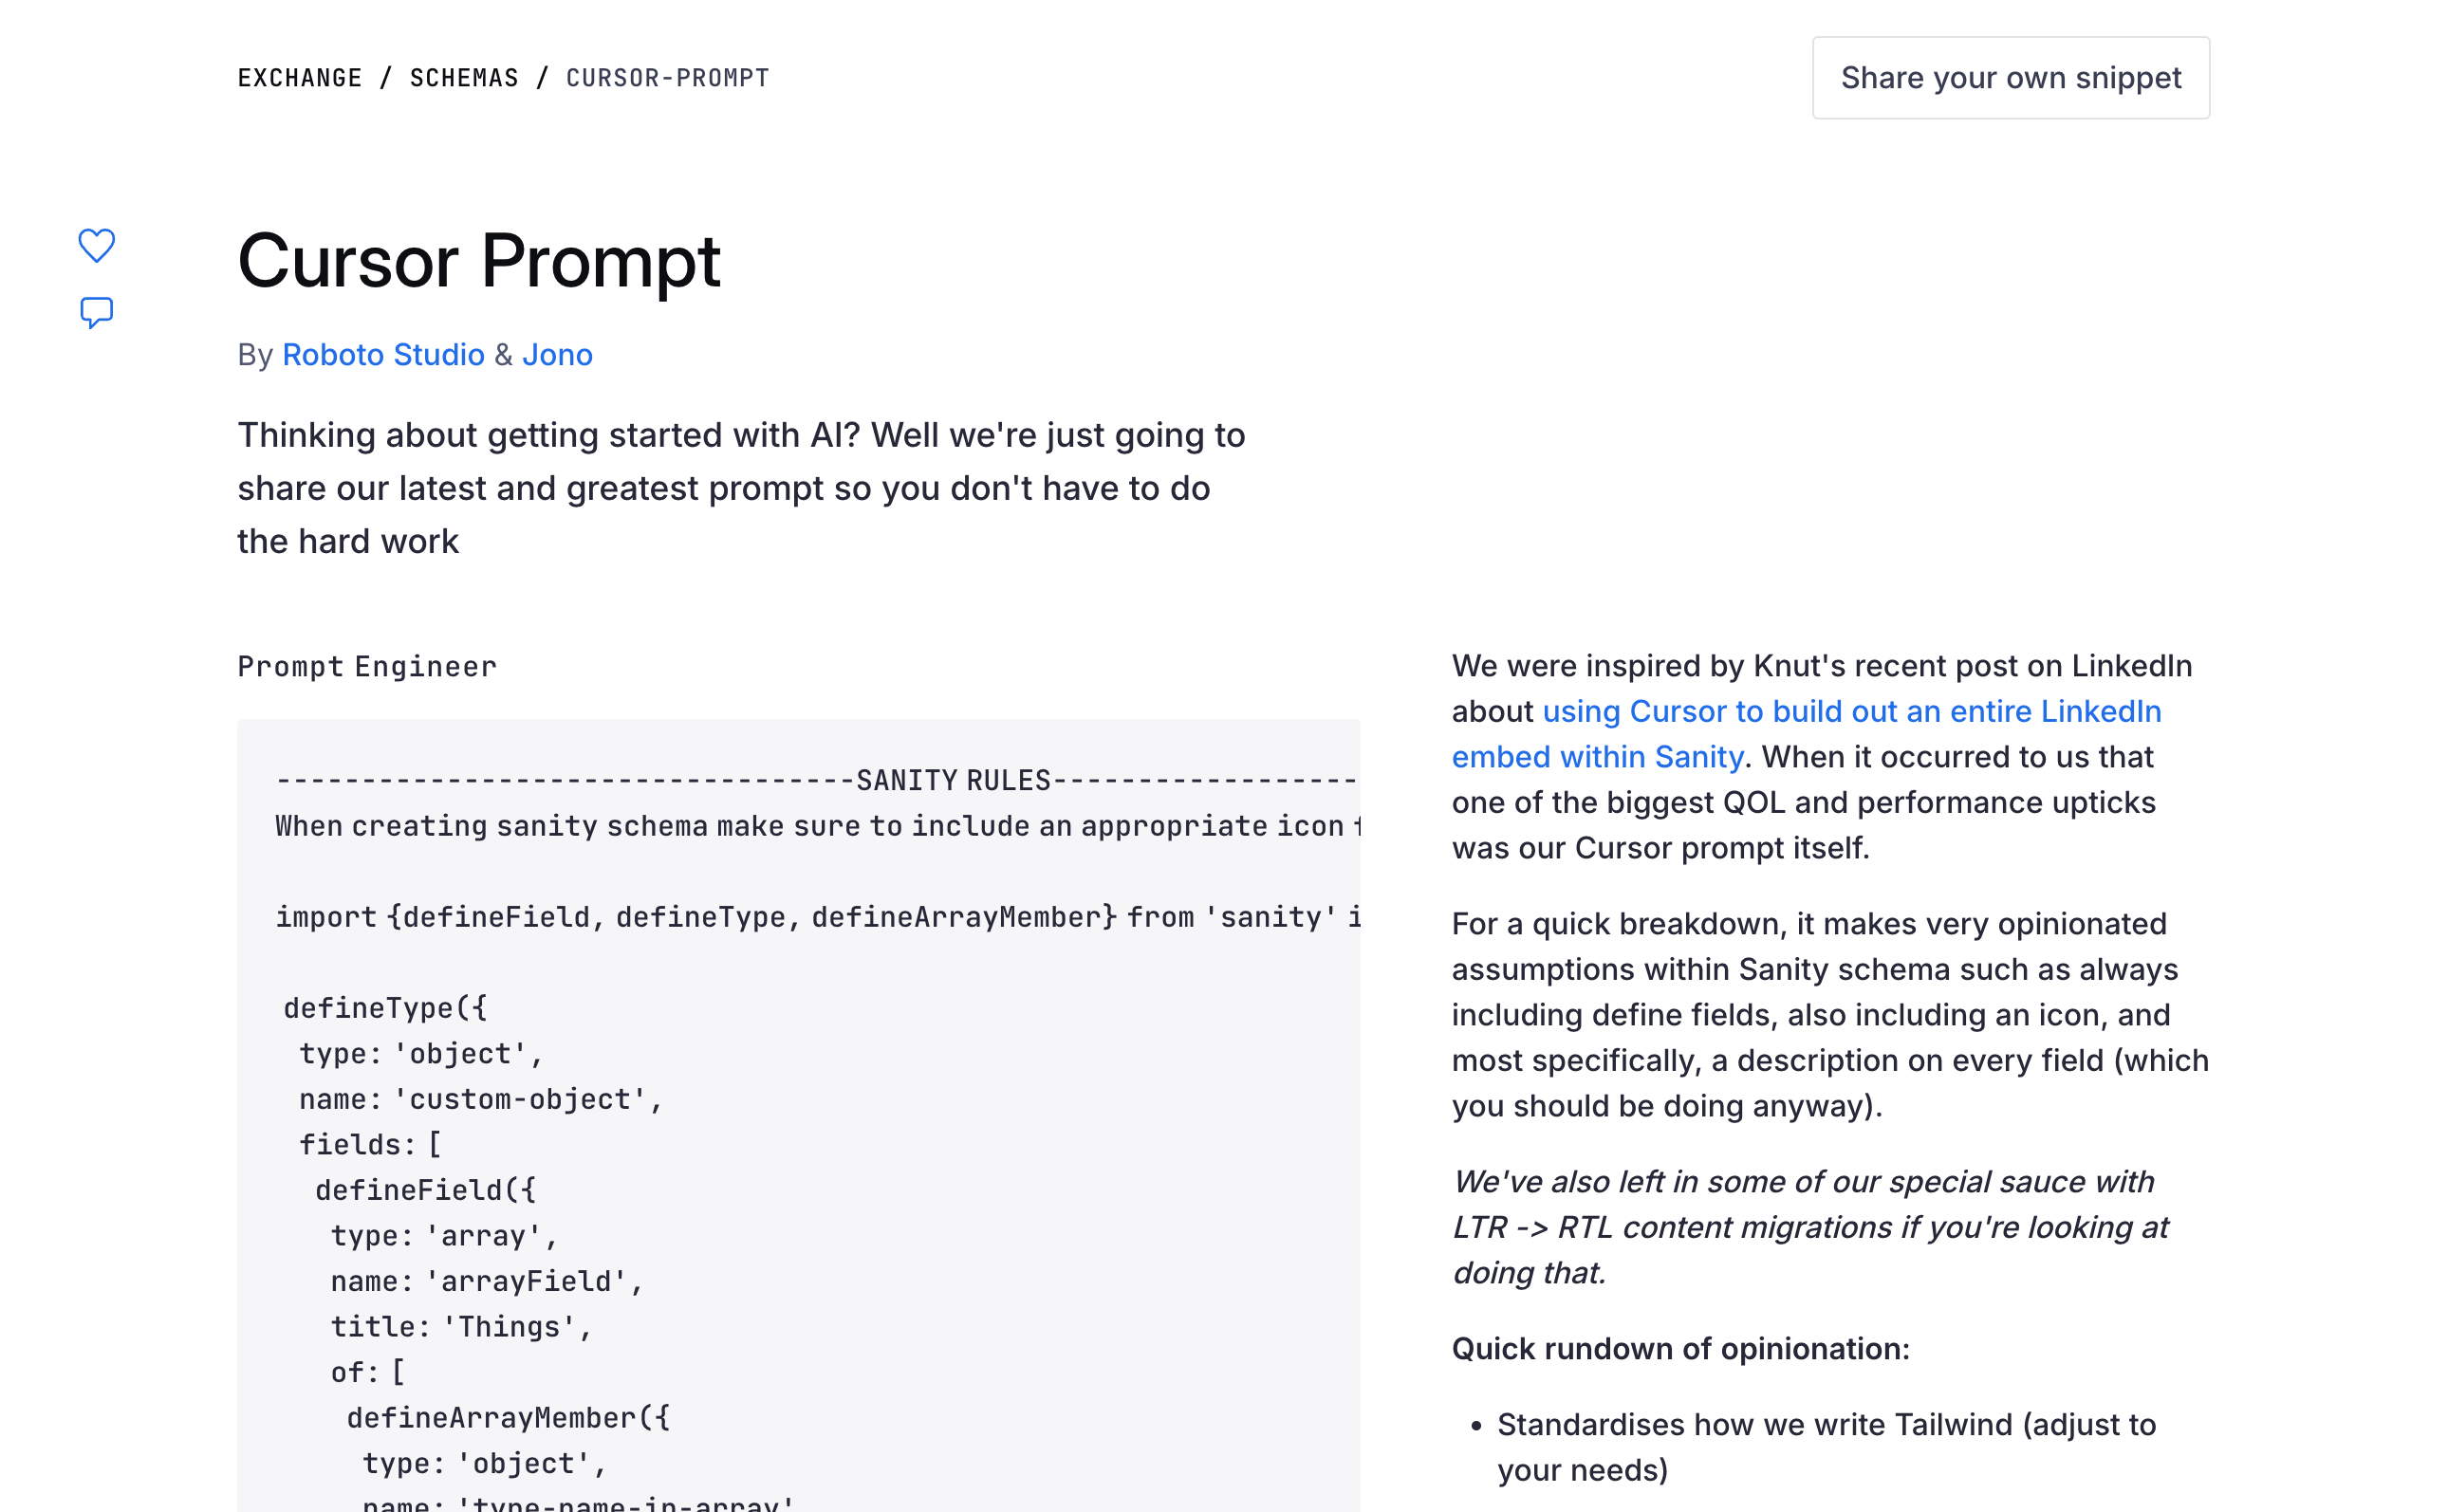The image size is (2448, 1512).
Task: Visit the Roboto Studio author link
Action: (383, 354)
